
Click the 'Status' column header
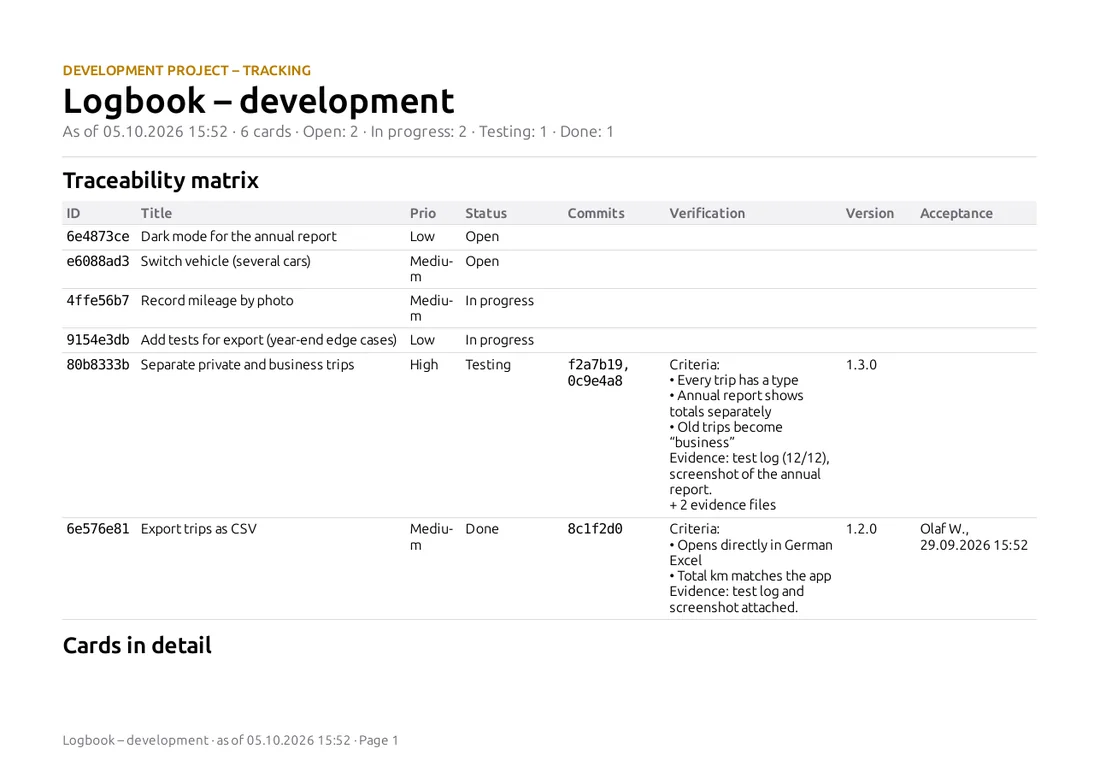[485, 213]
